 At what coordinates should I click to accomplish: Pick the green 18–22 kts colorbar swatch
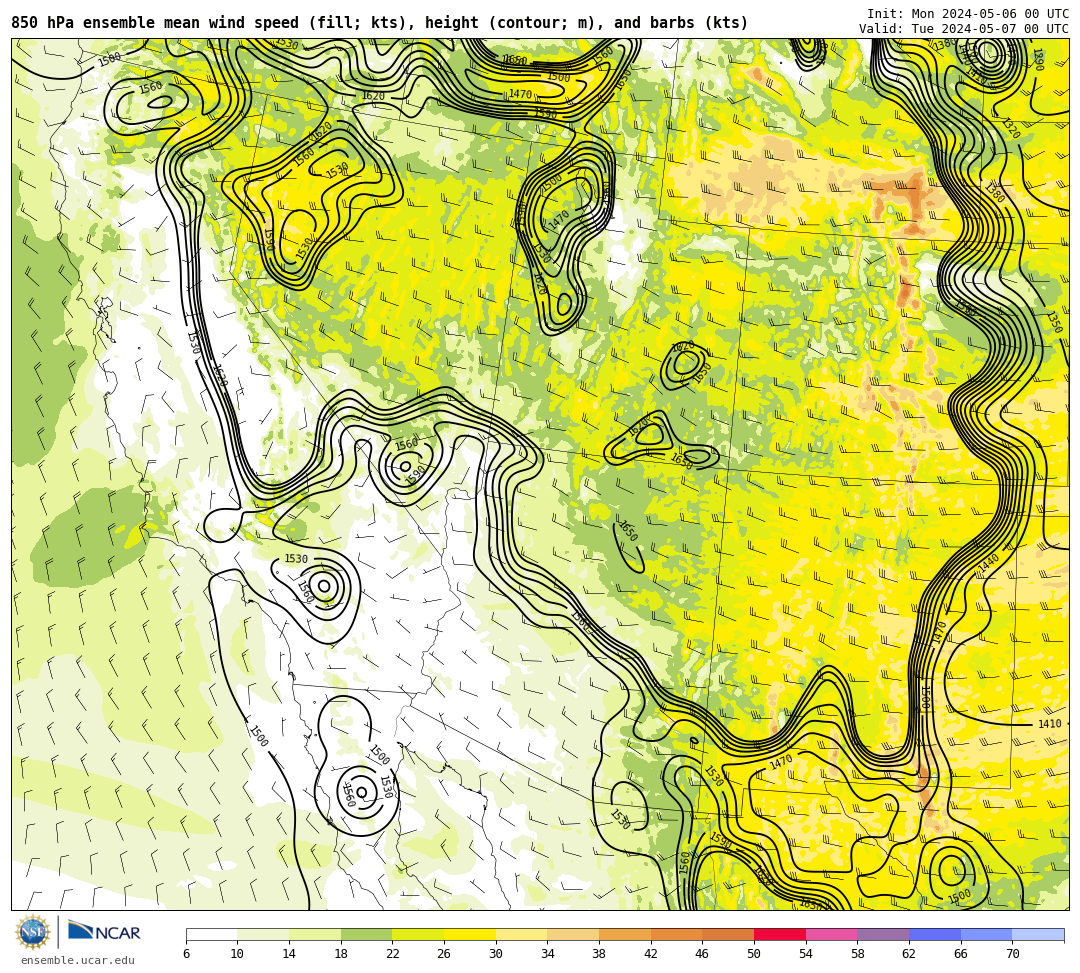pos(366,934)
